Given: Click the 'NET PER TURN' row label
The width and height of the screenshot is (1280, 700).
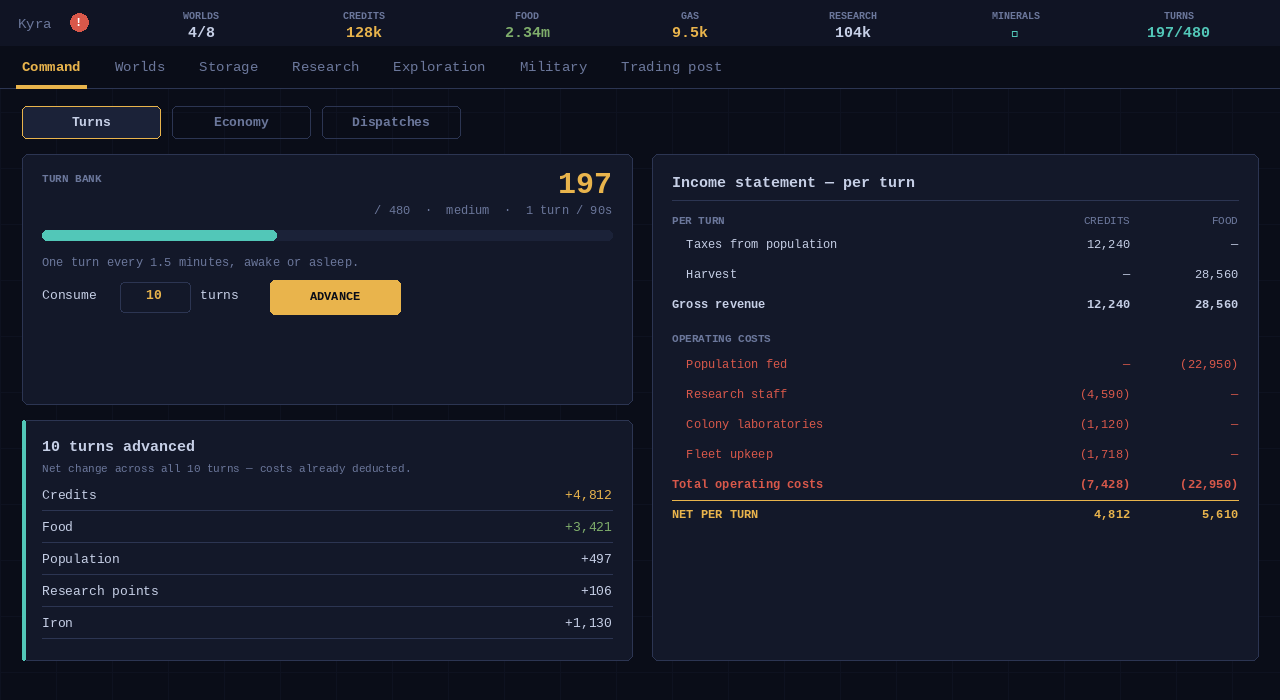Looking at the screenshot, I should tap(715, 515).
